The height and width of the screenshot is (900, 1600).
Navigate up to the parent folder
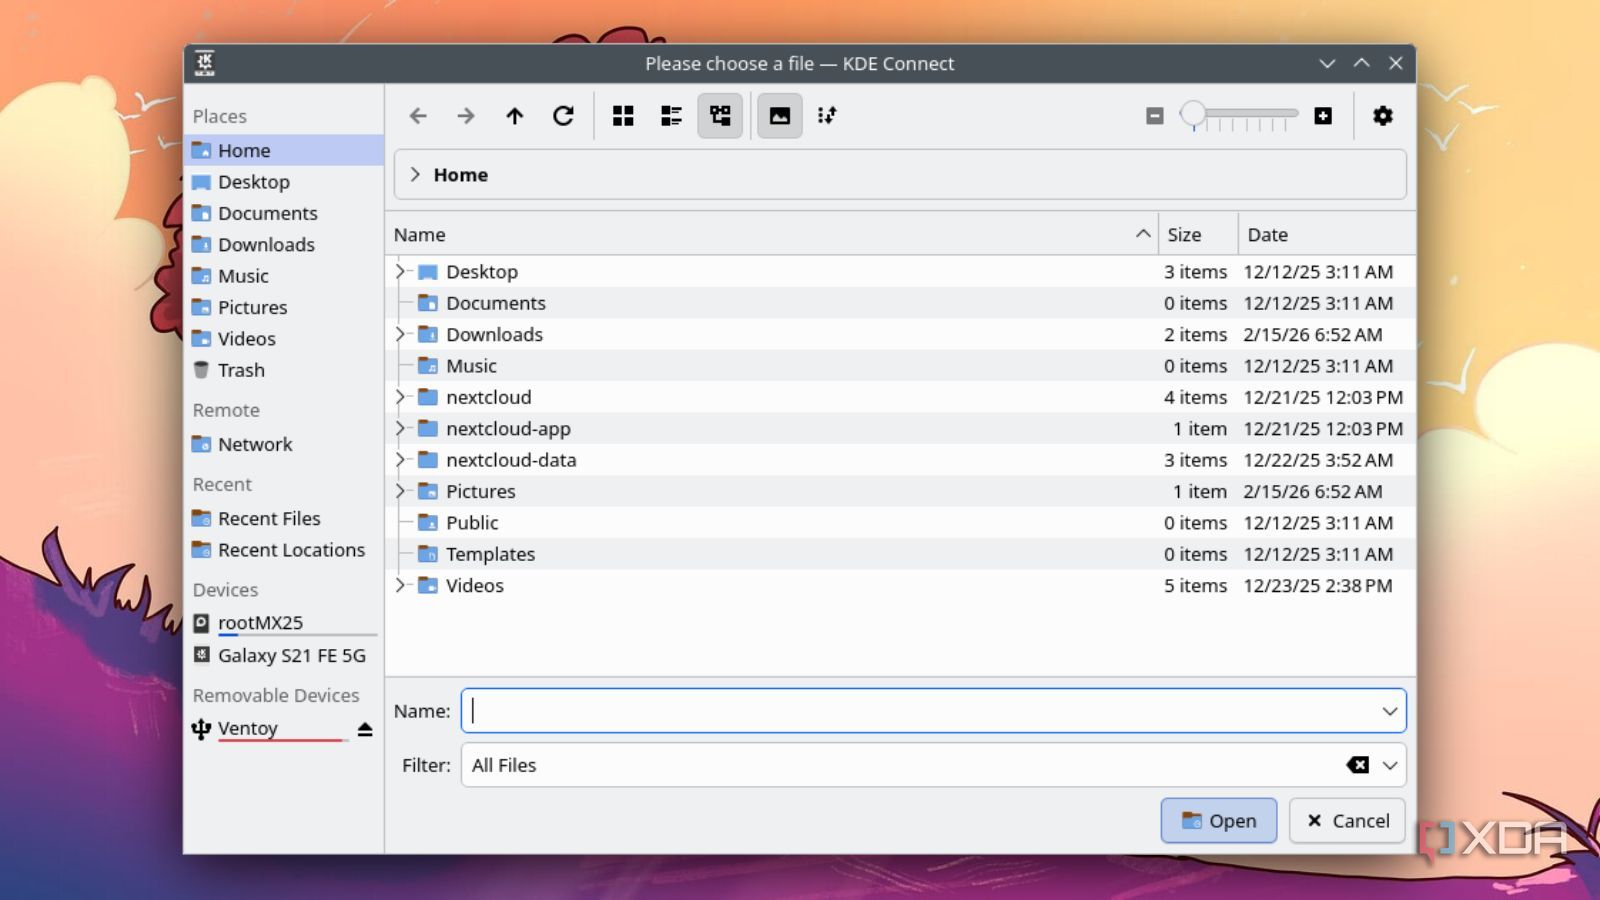tap(515, 116)
